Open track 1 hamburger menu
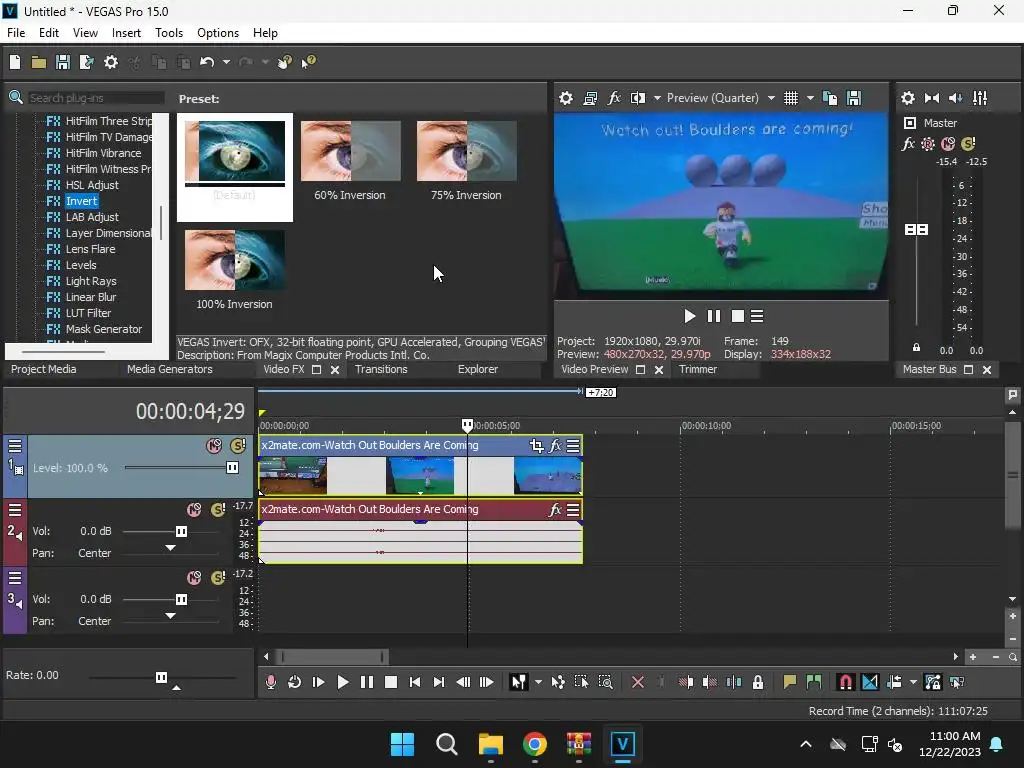 (15, 446)
